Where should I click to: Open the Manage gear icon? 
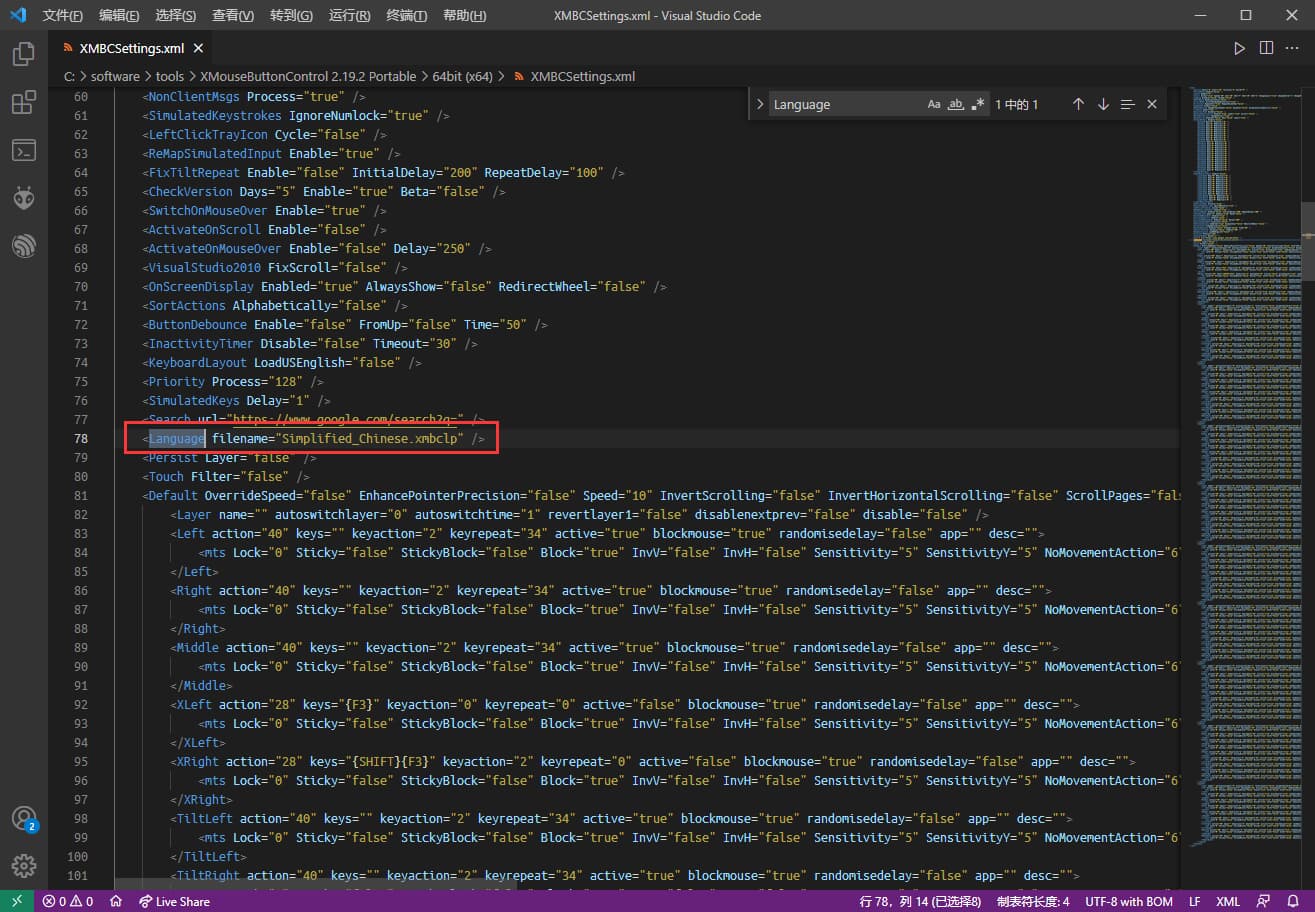[x=24, y=865]
